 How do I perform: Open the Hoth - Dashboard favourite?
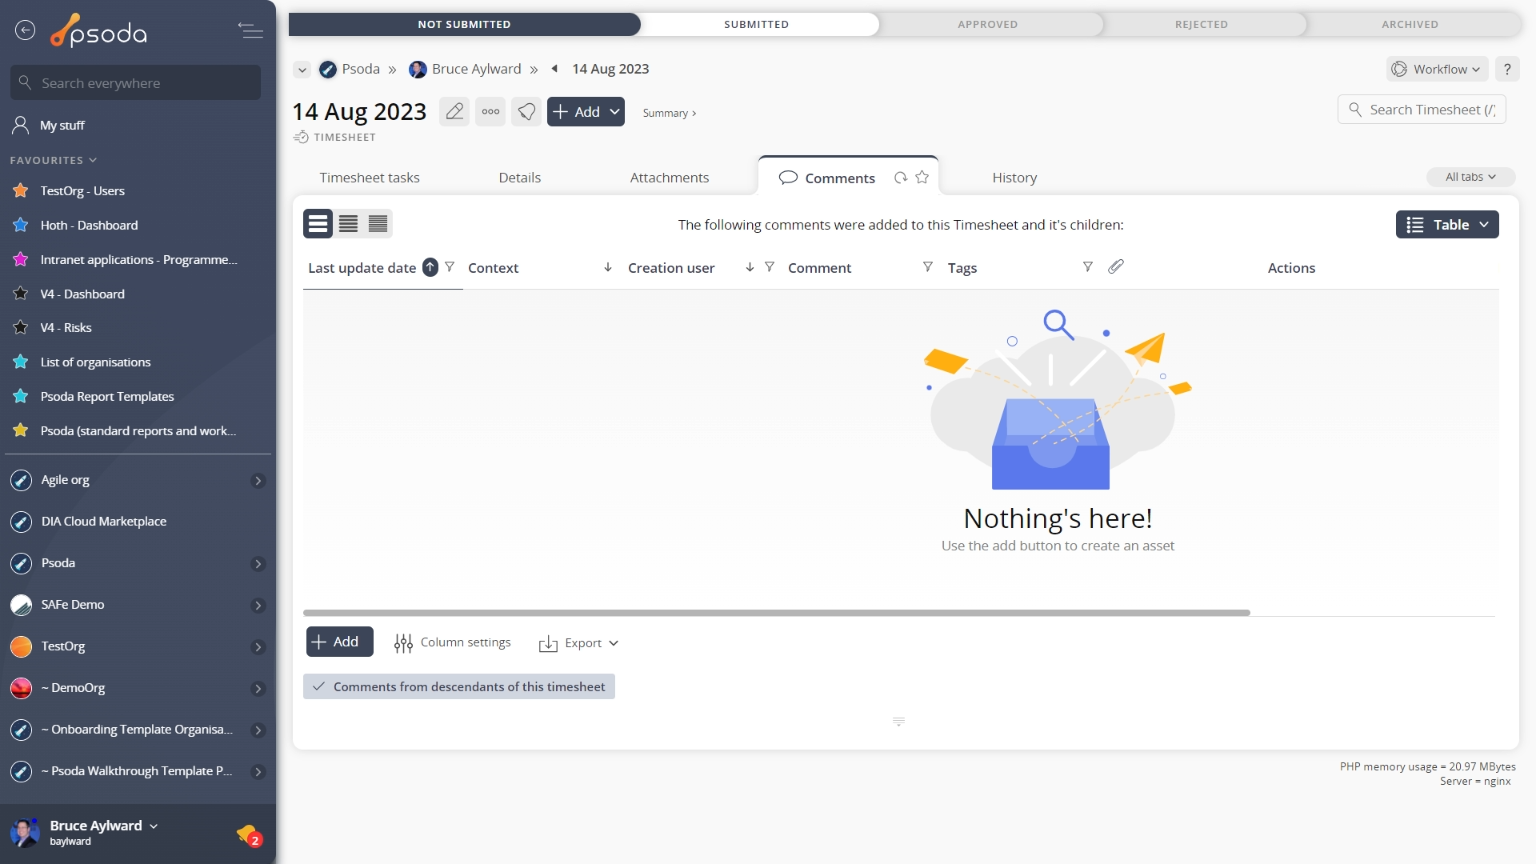pos(89,225)
